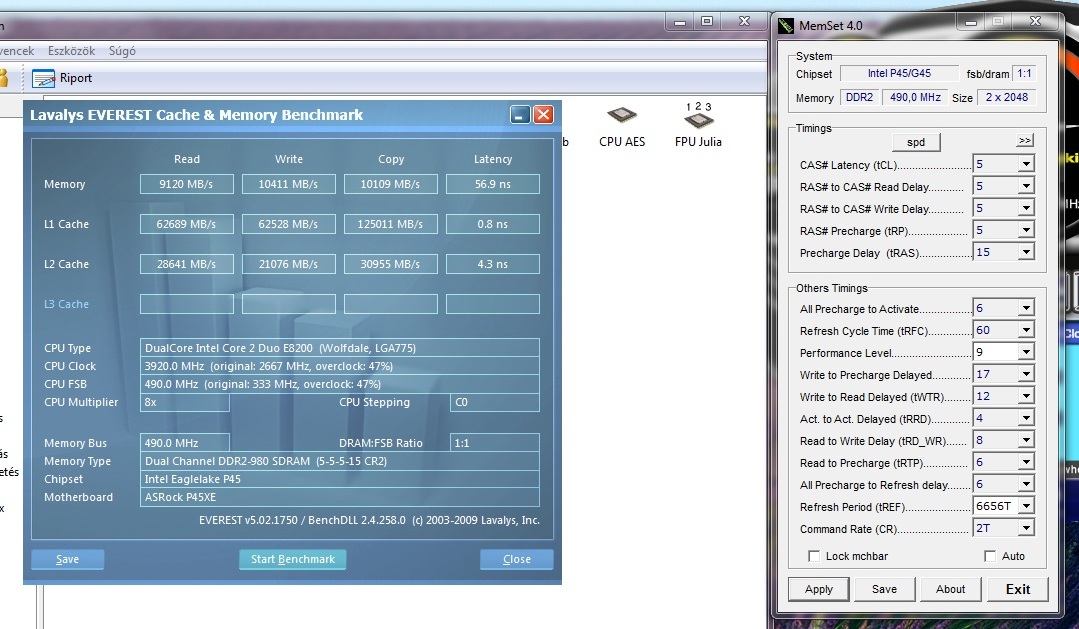
Task: Expand MemSet timings with >> button
Action: pyautogui.click(x=1025, y=140)
